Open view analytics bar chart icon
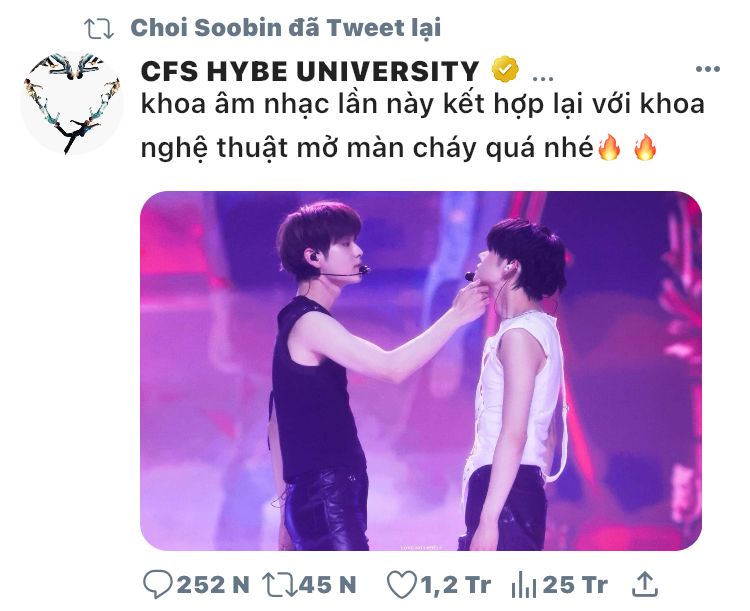Screen dimensions: 750x611 [x=523, y=585]
